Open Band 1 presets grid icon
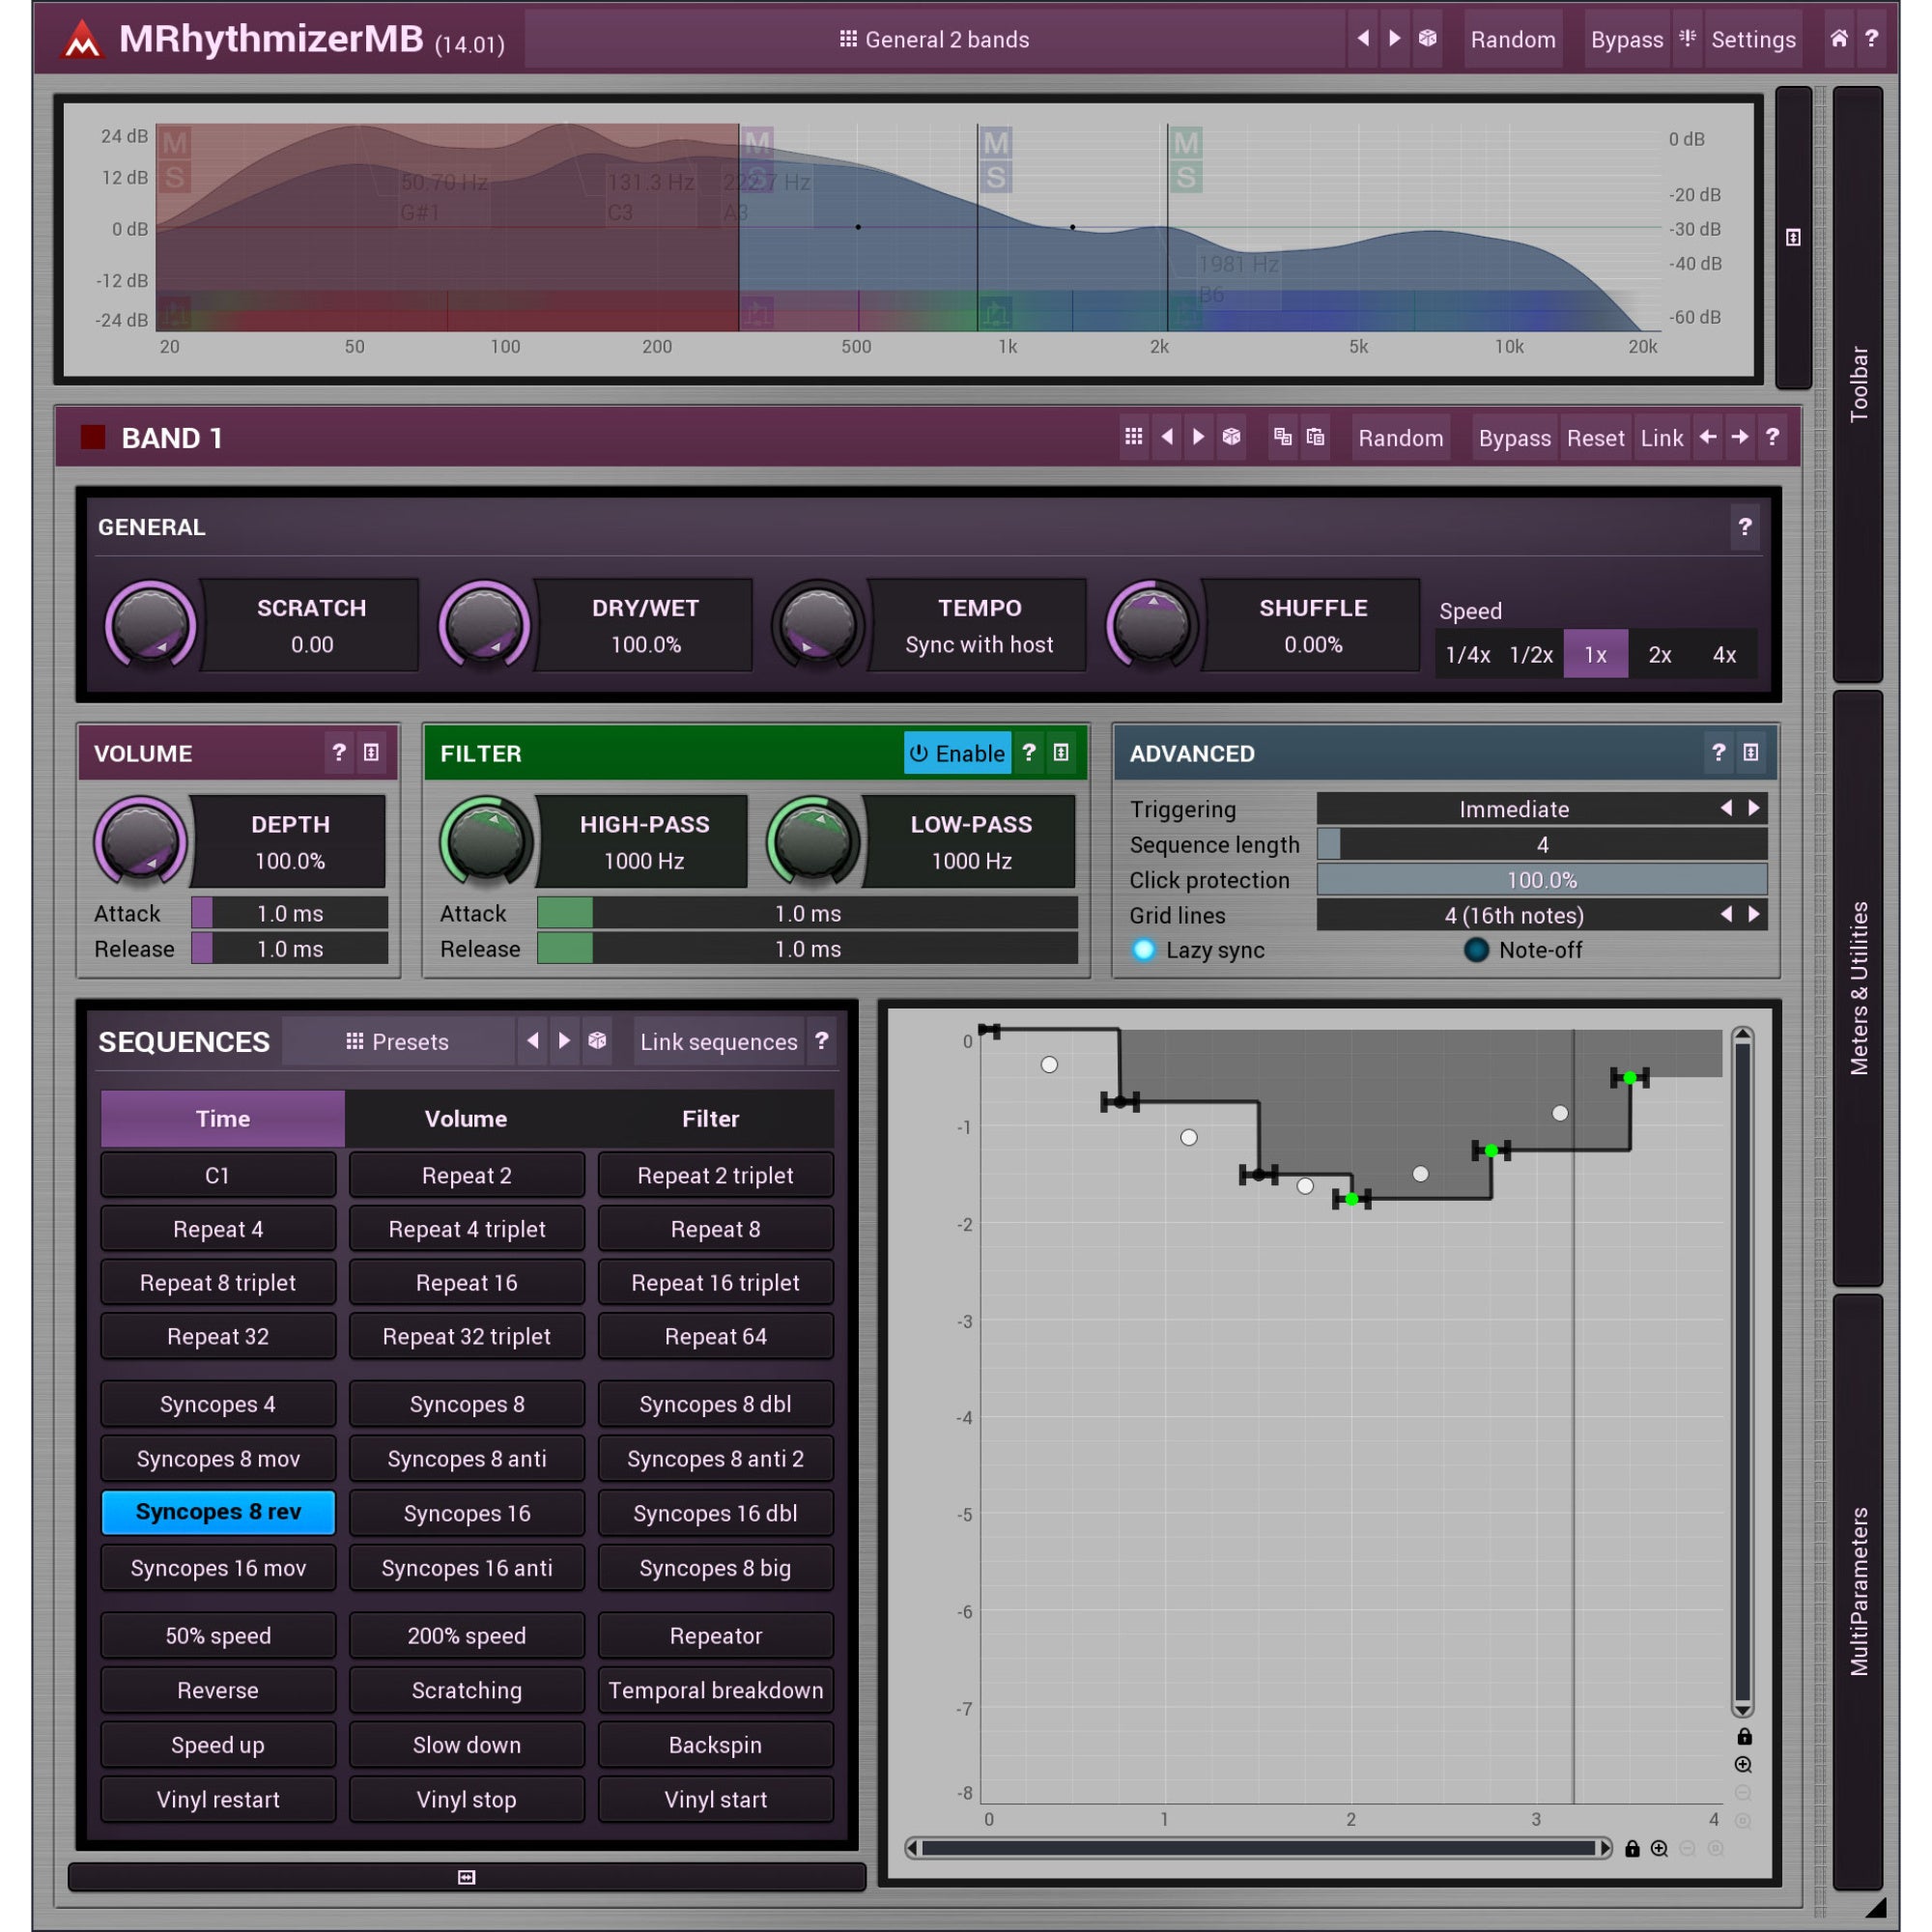This screenshot has width=1932, height=1932. pyautogui.click(x=1133, y=437)
